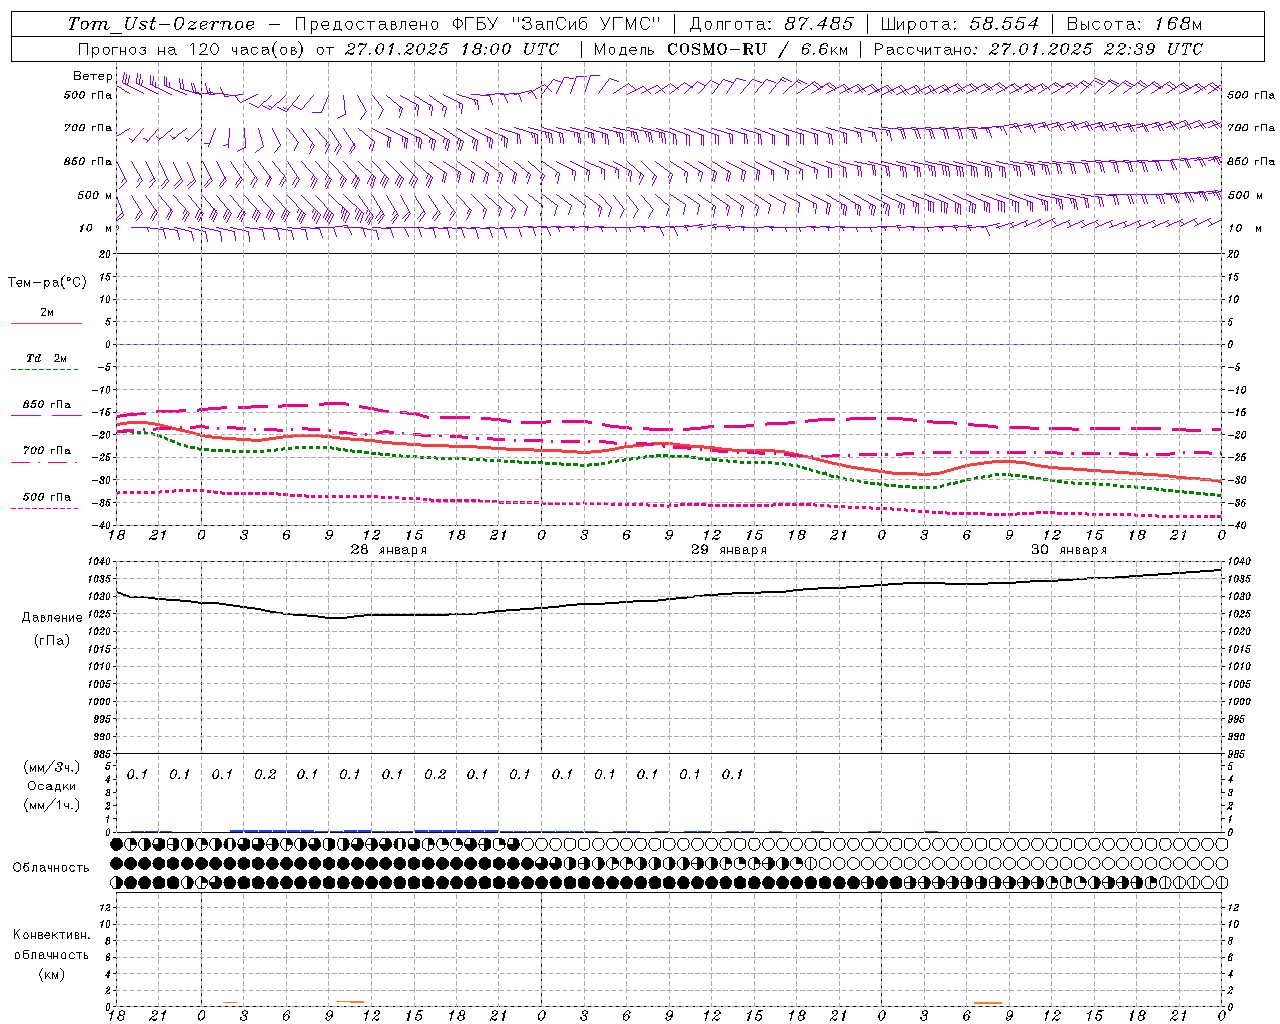This screenshot has height=1024, width=1280.
Task: Click 985 on the left pressure axis
Action: point(103,754)
